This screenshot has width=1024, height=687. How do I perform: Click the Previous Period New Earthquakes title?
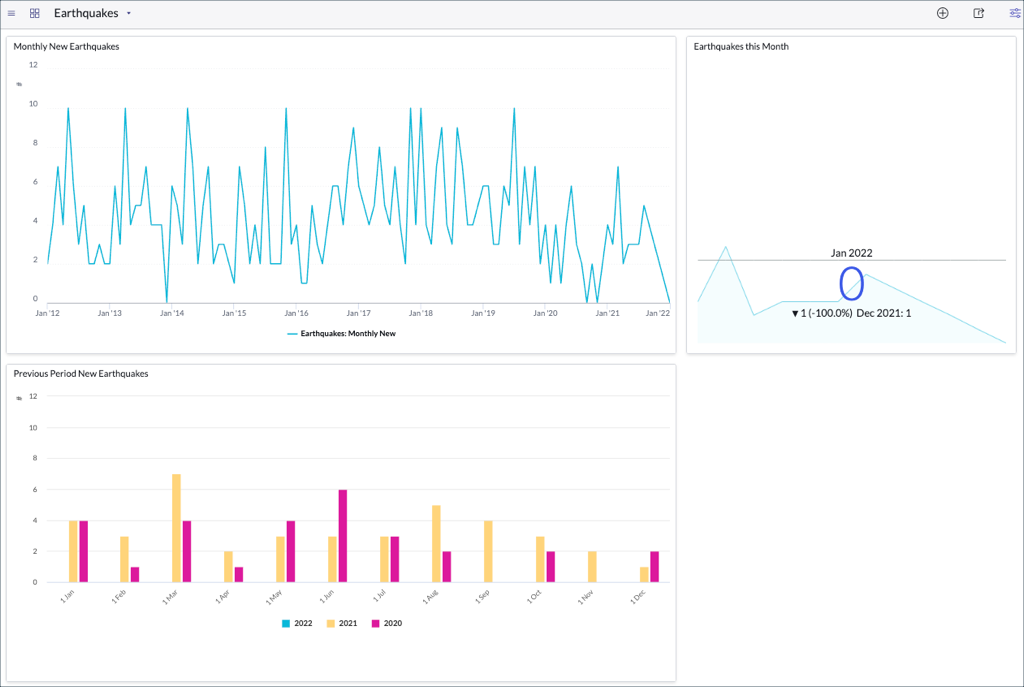coord(81,374)
